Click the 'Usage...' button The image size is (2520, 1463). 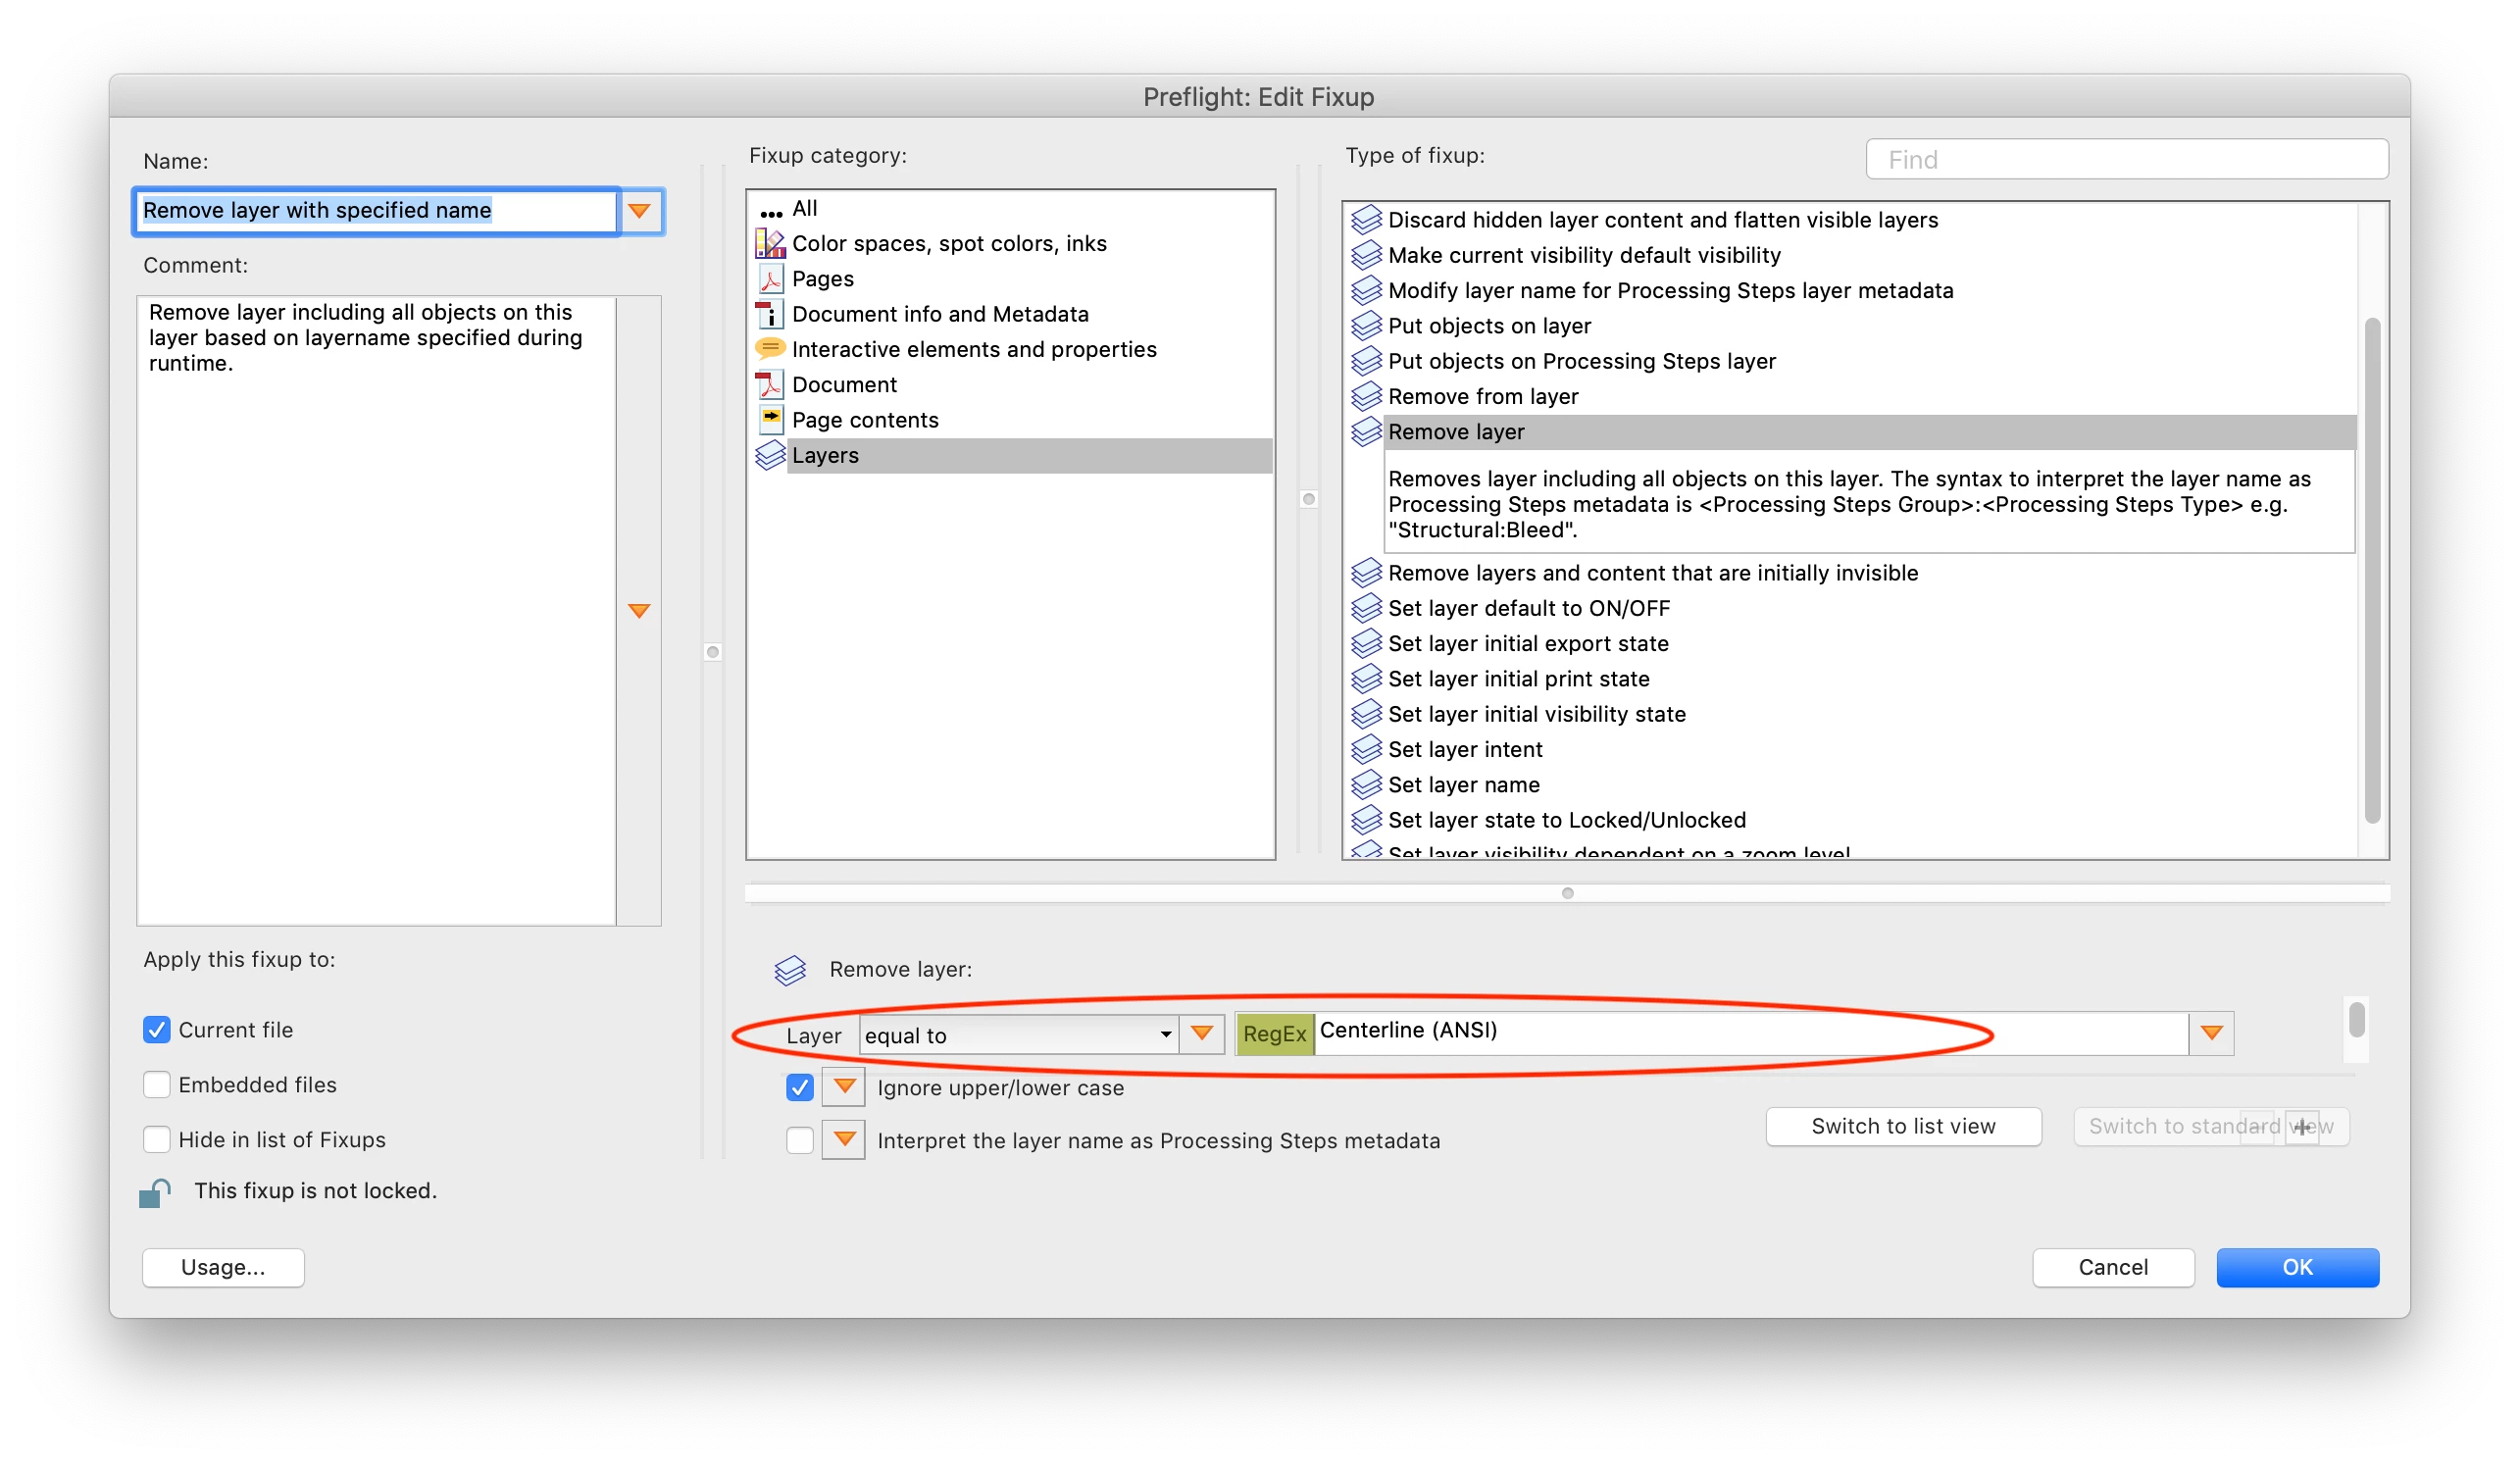[223, 1268]
